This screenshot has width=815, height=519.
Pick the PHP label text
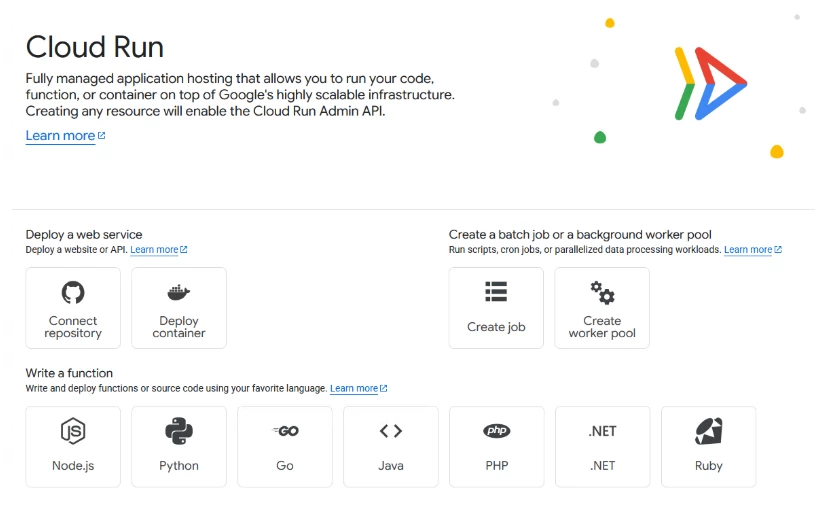(497, 465)
